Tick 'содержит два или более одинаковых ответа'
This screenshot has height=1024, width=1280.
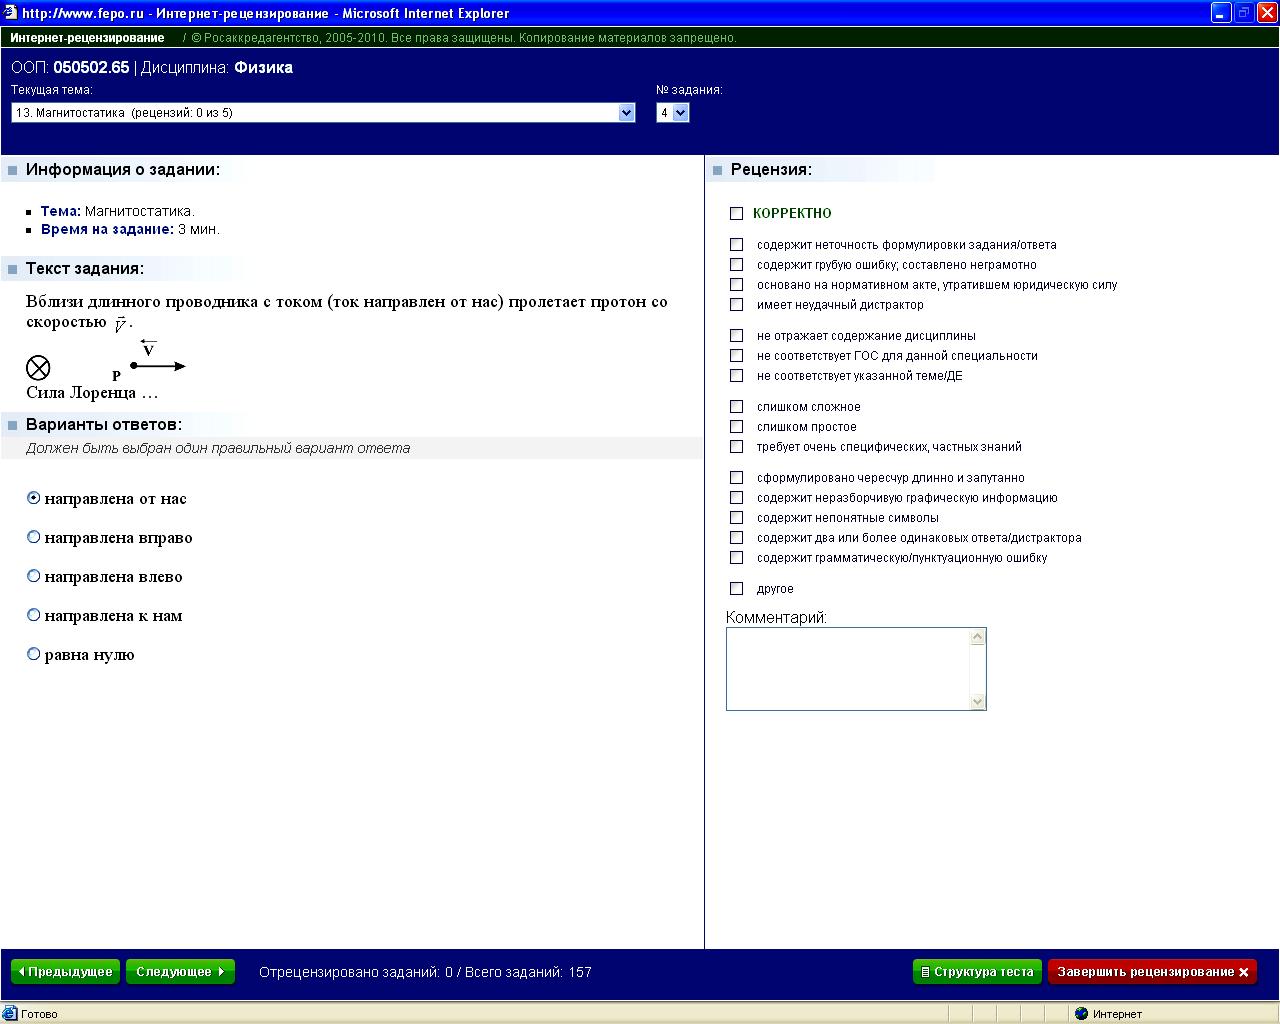737,537
